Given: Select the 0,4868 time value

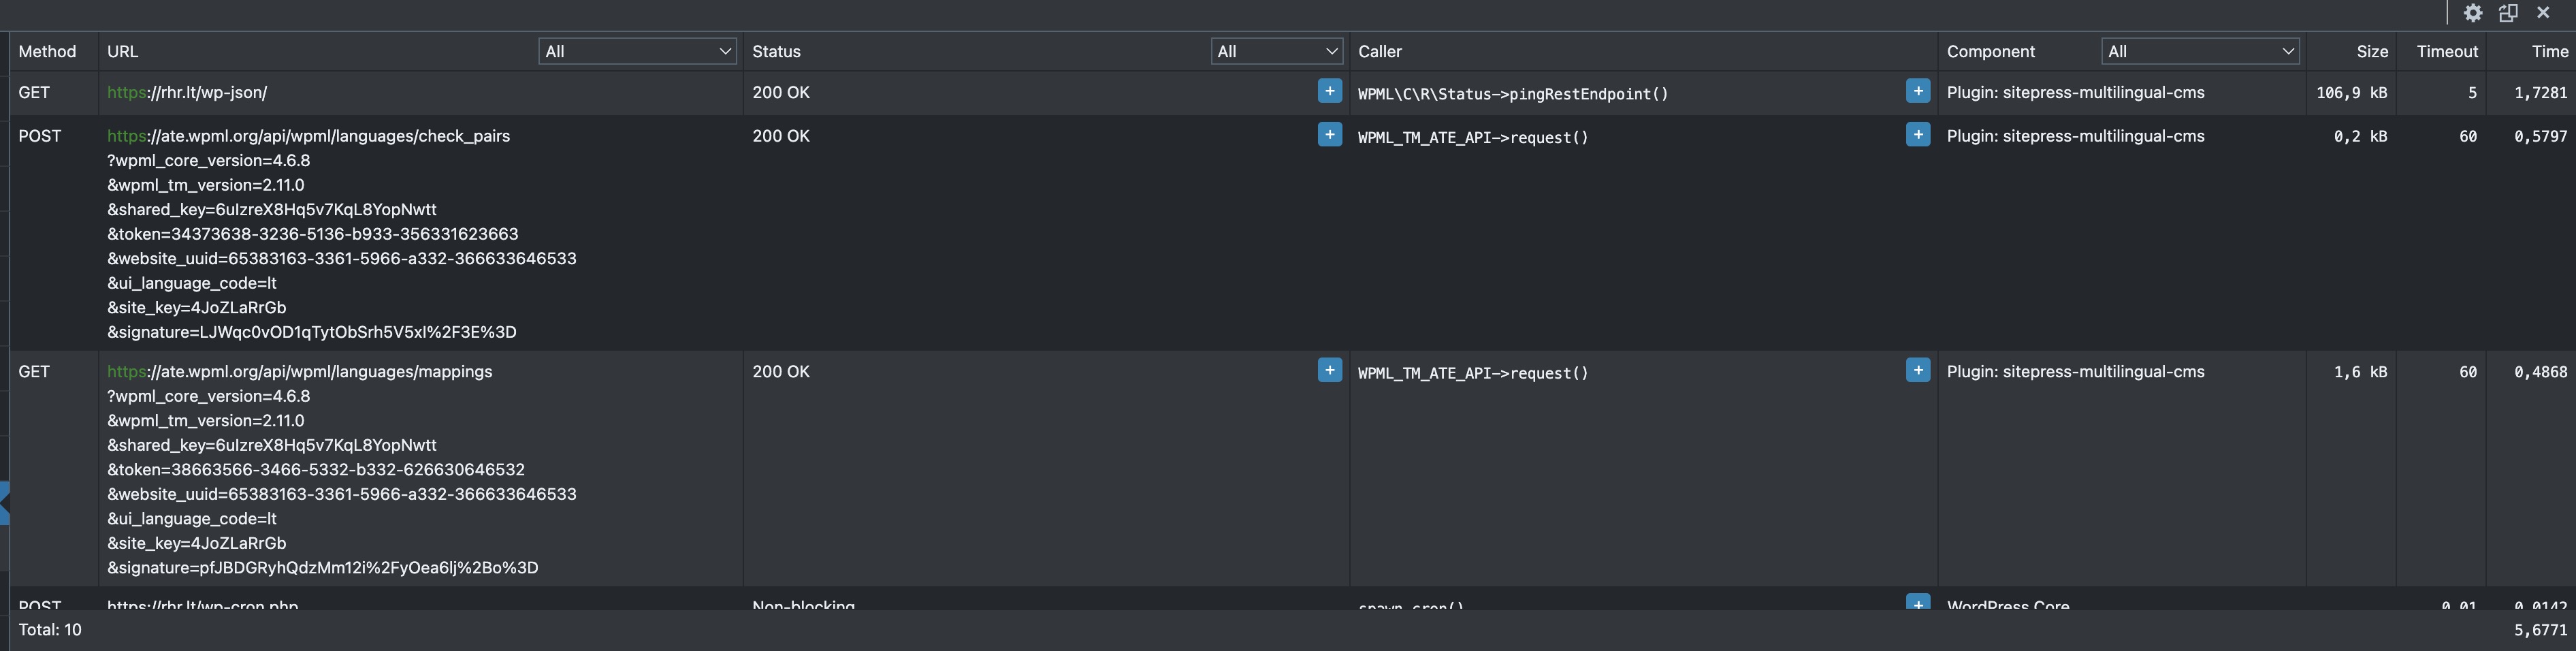Looking at the screenshot, I should point(2540,371).
